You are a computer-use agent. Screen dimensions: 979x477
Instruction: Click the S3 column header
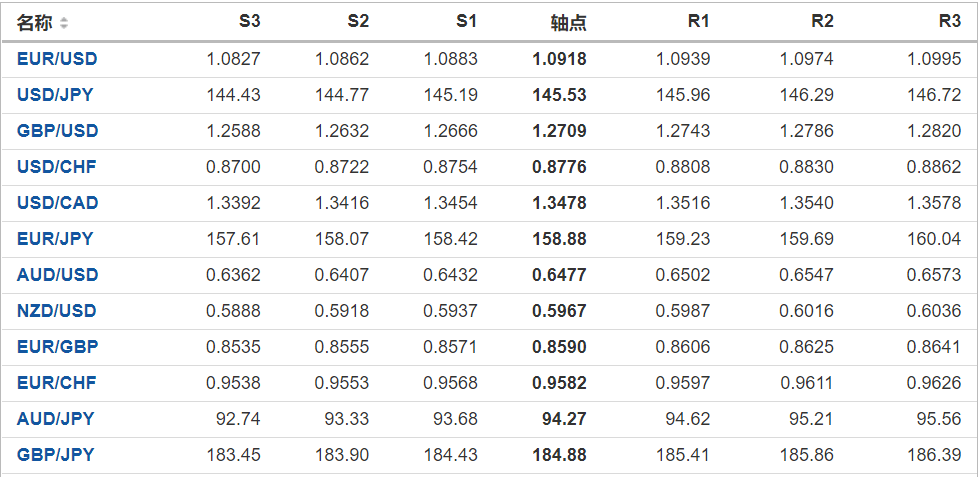[250, 21]
